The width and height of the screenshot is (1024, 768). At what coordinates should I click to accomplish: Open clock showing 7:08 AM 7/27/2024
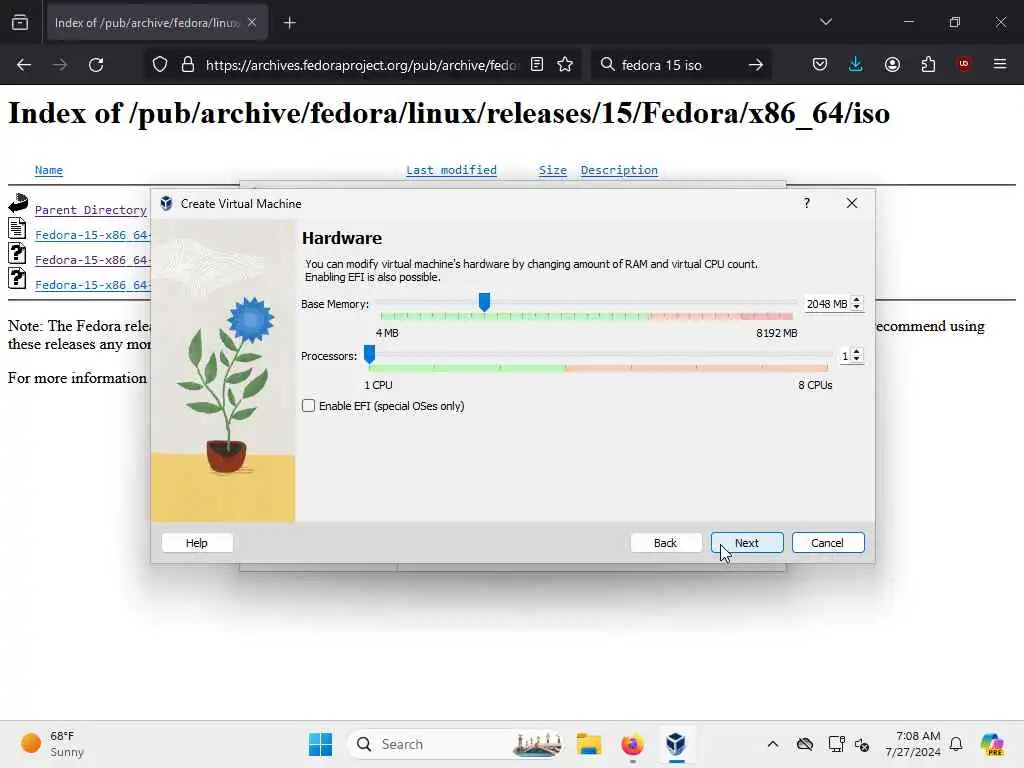[x=912, y=744]
